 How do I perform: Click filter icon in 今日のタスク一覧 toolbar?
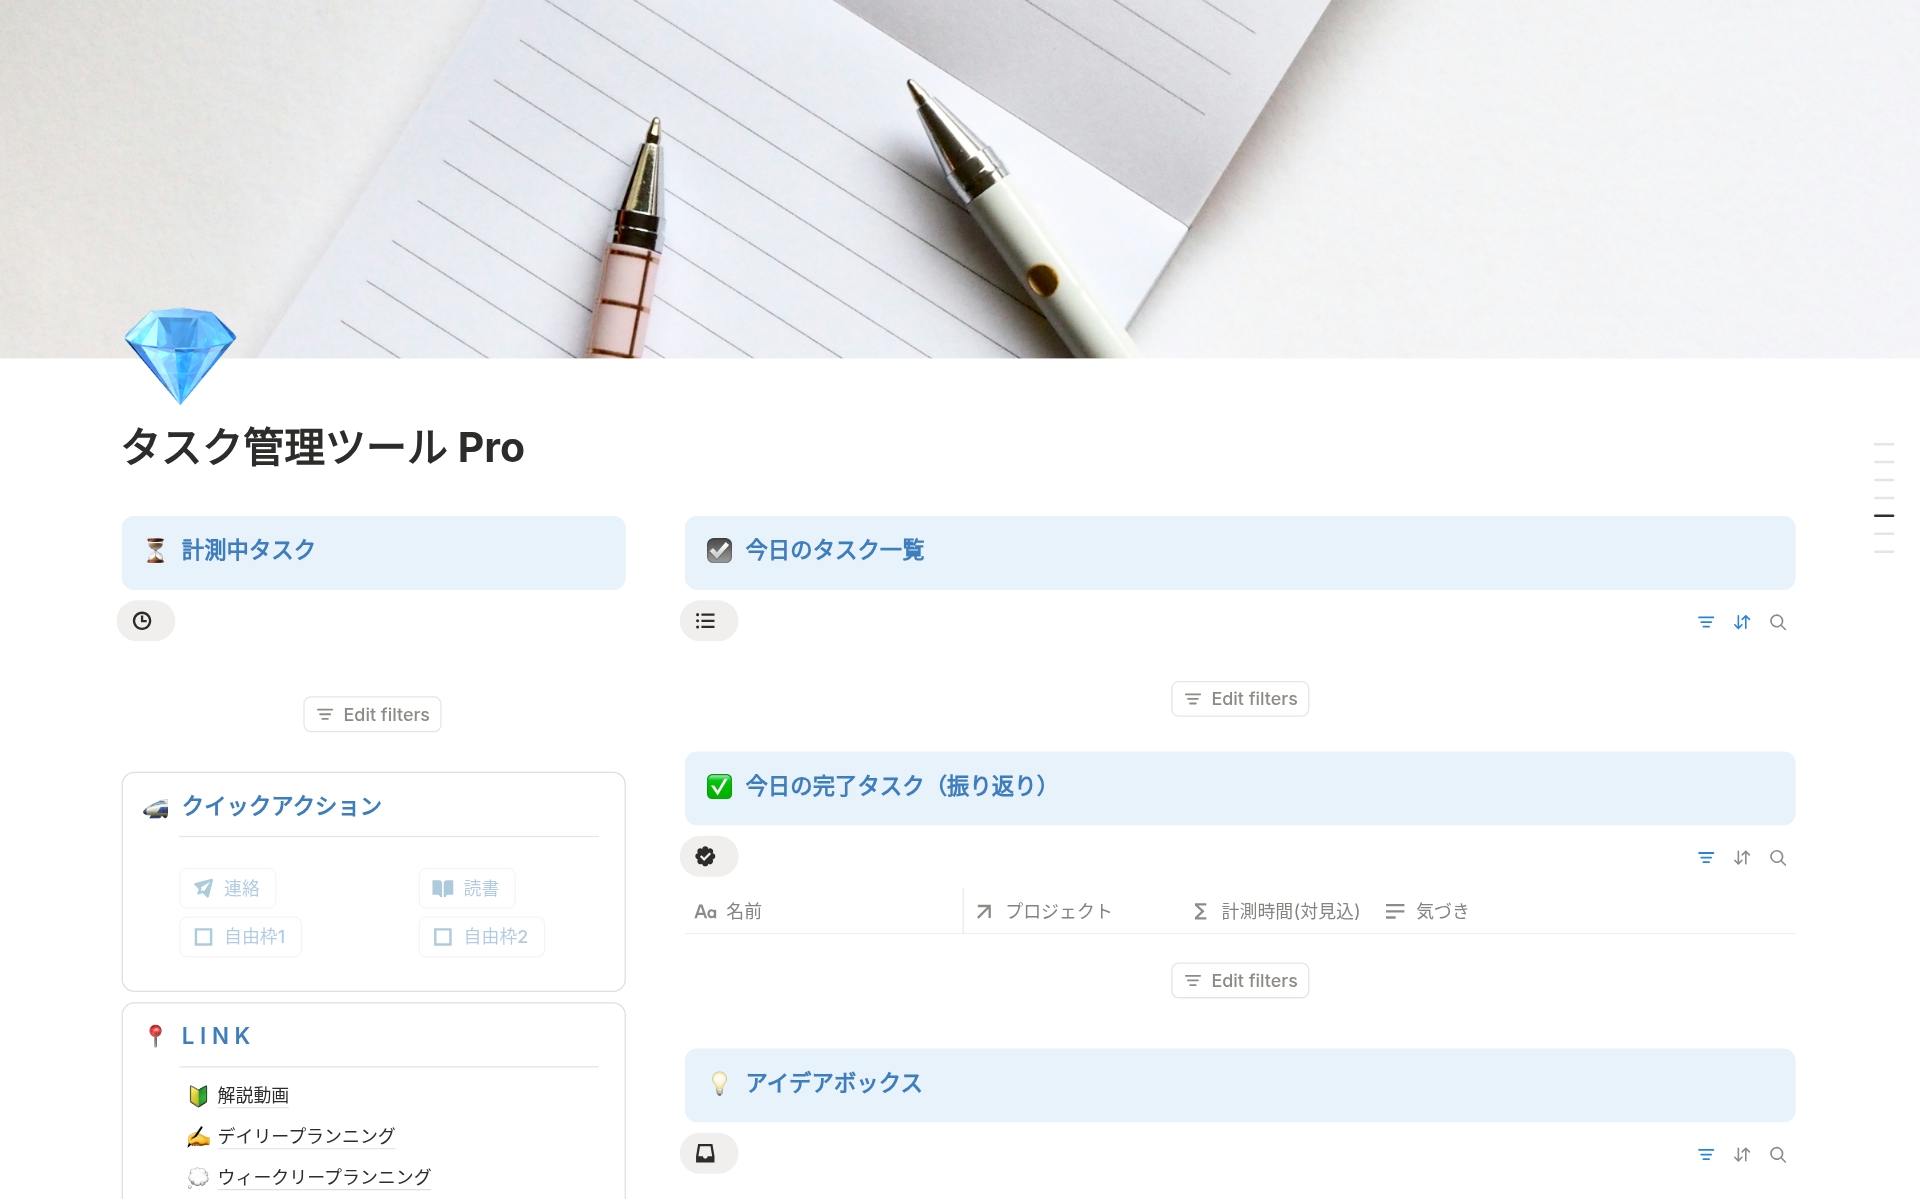[1706, 622]
